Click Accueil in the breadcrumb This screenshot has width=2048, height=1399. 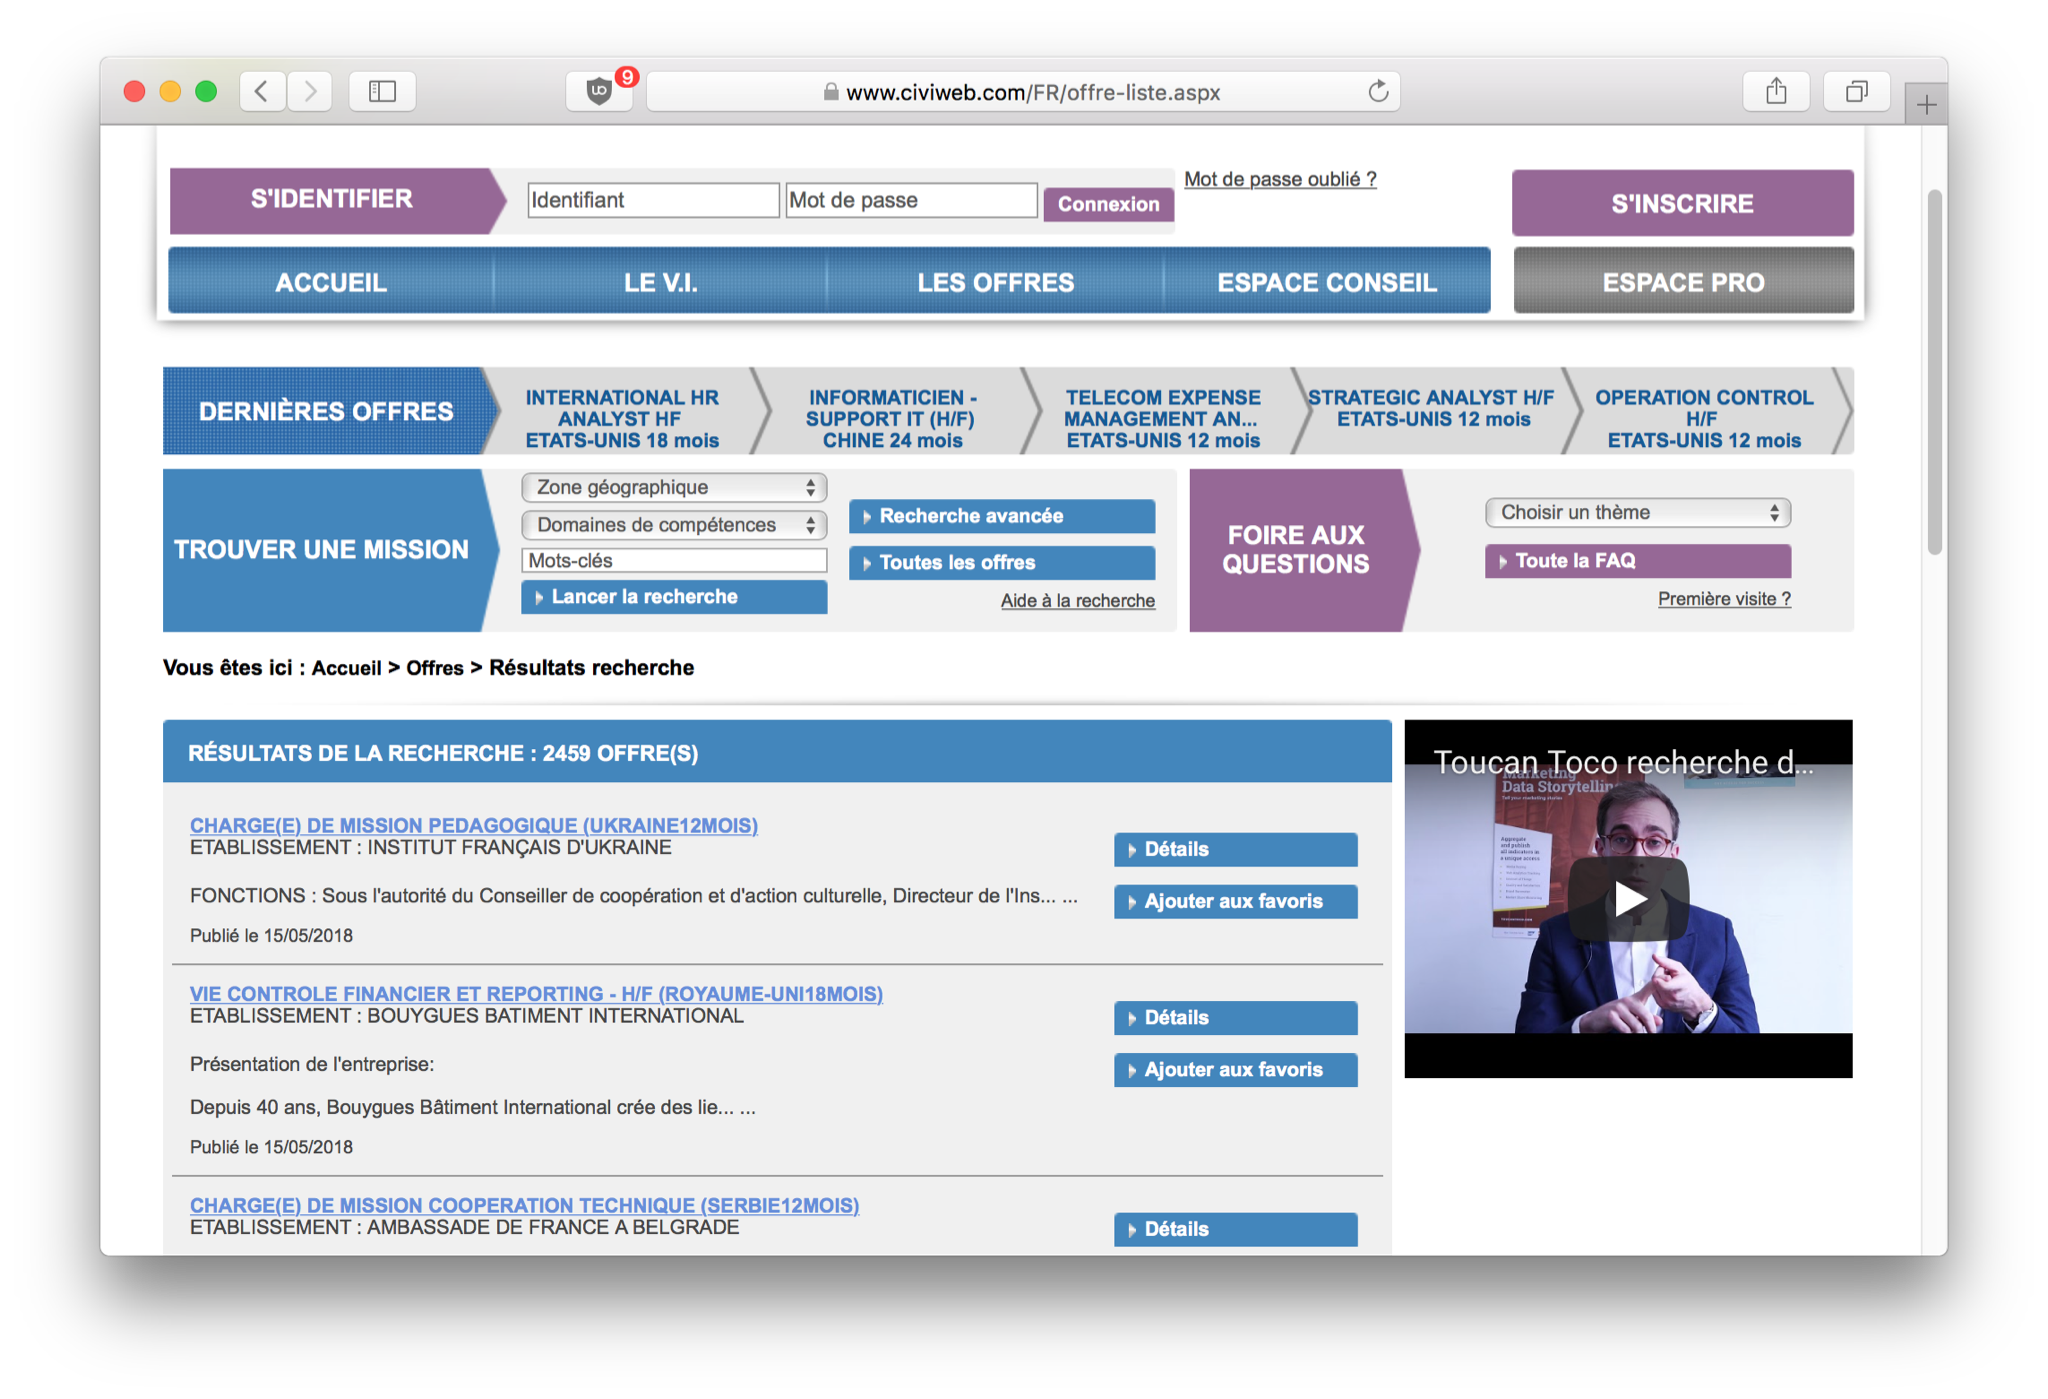click(347, 667)
